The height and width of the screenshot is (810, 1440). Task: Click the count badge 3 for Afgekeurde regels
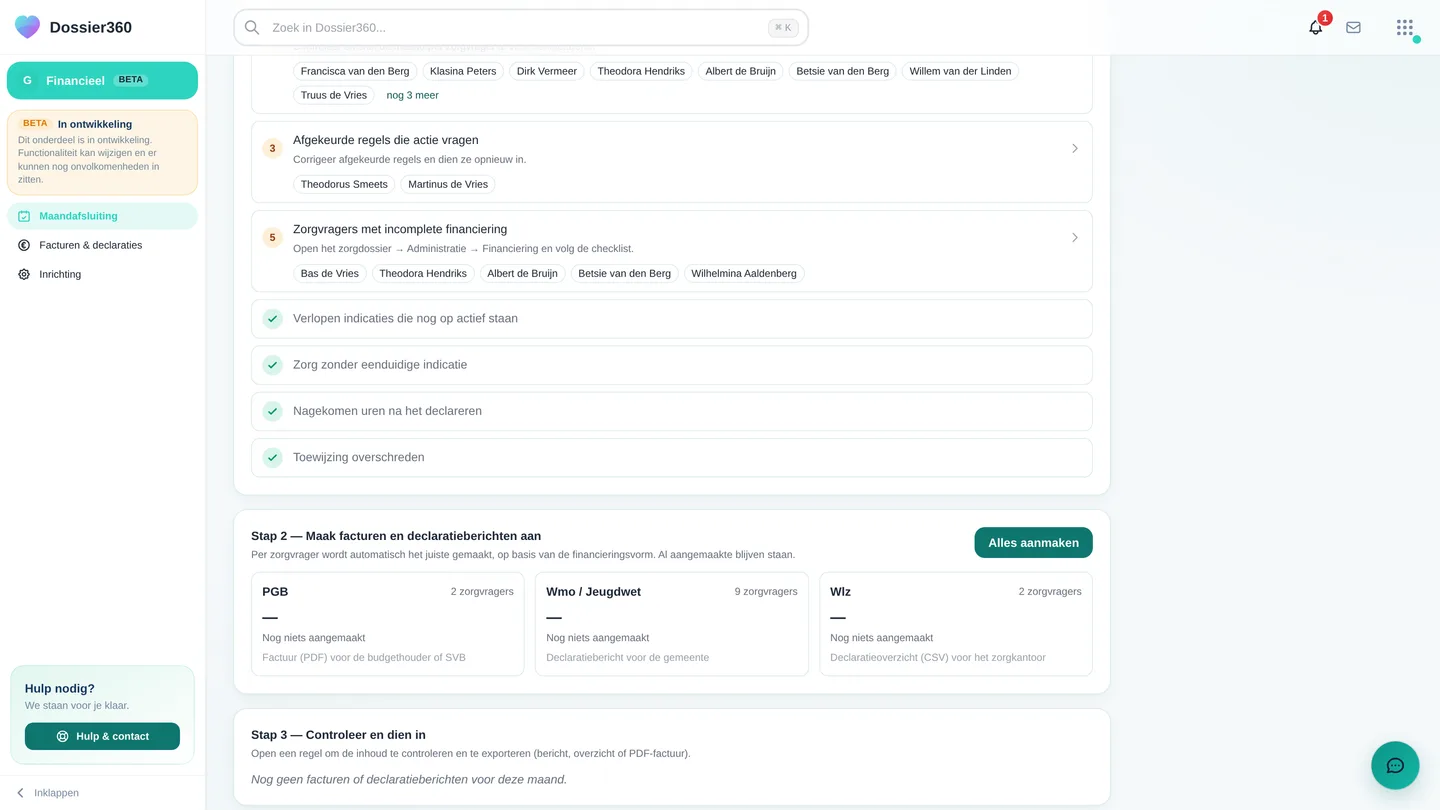272,149
